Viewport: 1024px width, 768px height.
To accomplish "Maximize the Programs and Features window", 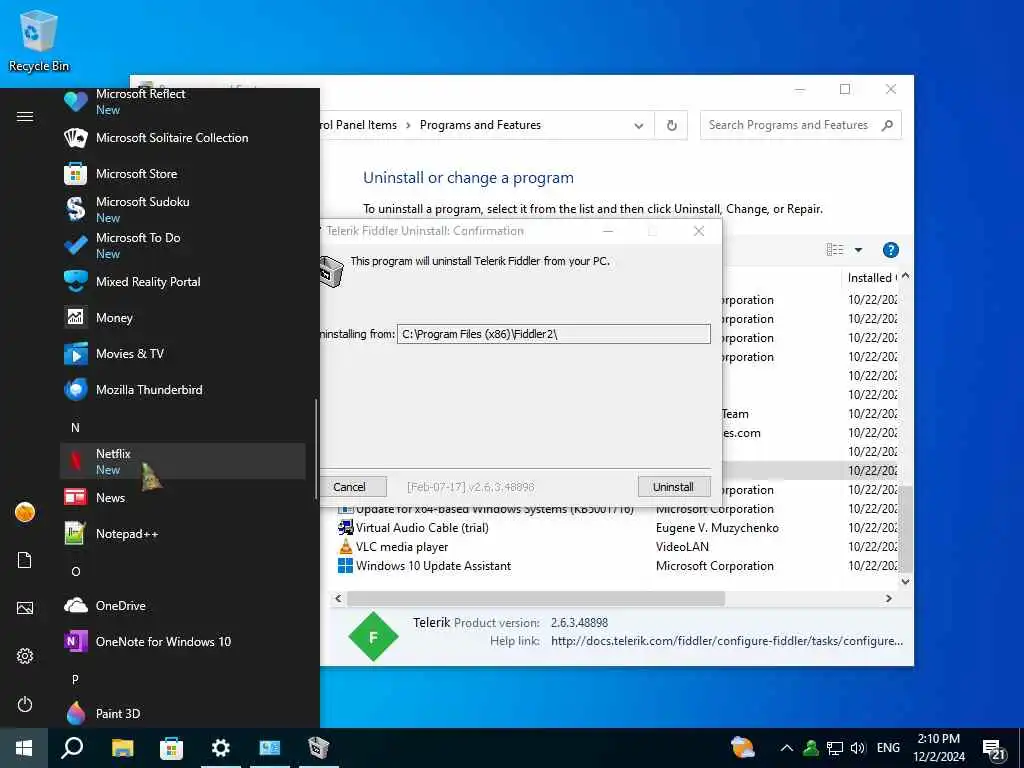I will [845, 89].
